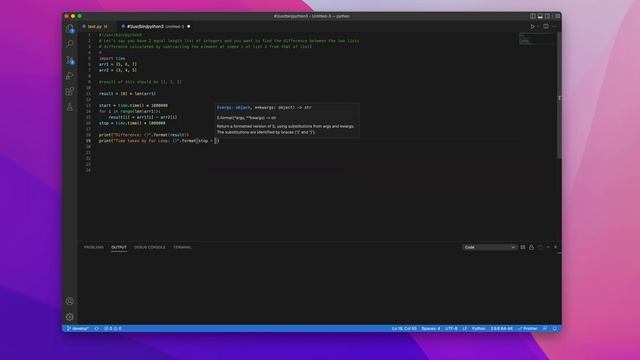Split the editor to the right
640x360 pixels.
[x=546, y=27]
